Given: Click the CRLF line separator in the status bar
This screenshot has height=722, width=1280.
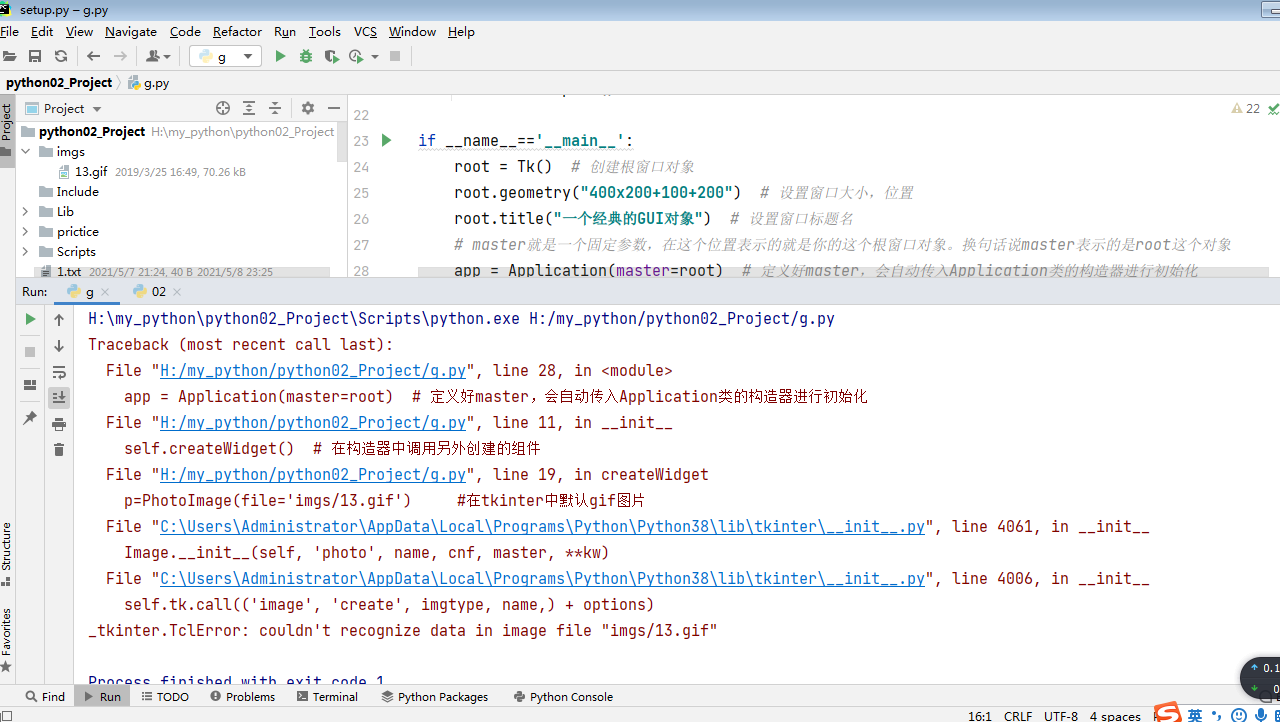Looking at the screenshot, I should point(1018,716).
